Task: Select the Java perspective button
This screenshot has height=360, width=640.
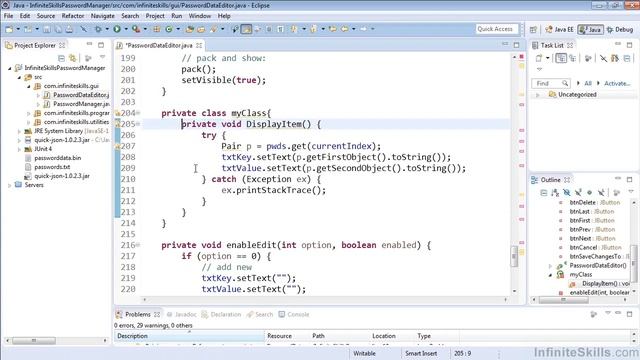Action: (590, 29)
